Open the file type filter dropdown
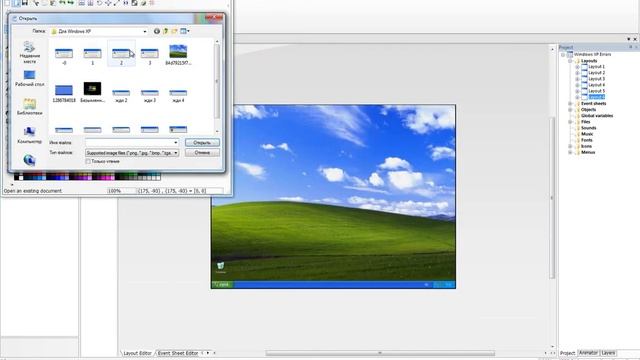Screen dimensions: 640x360 132,153
